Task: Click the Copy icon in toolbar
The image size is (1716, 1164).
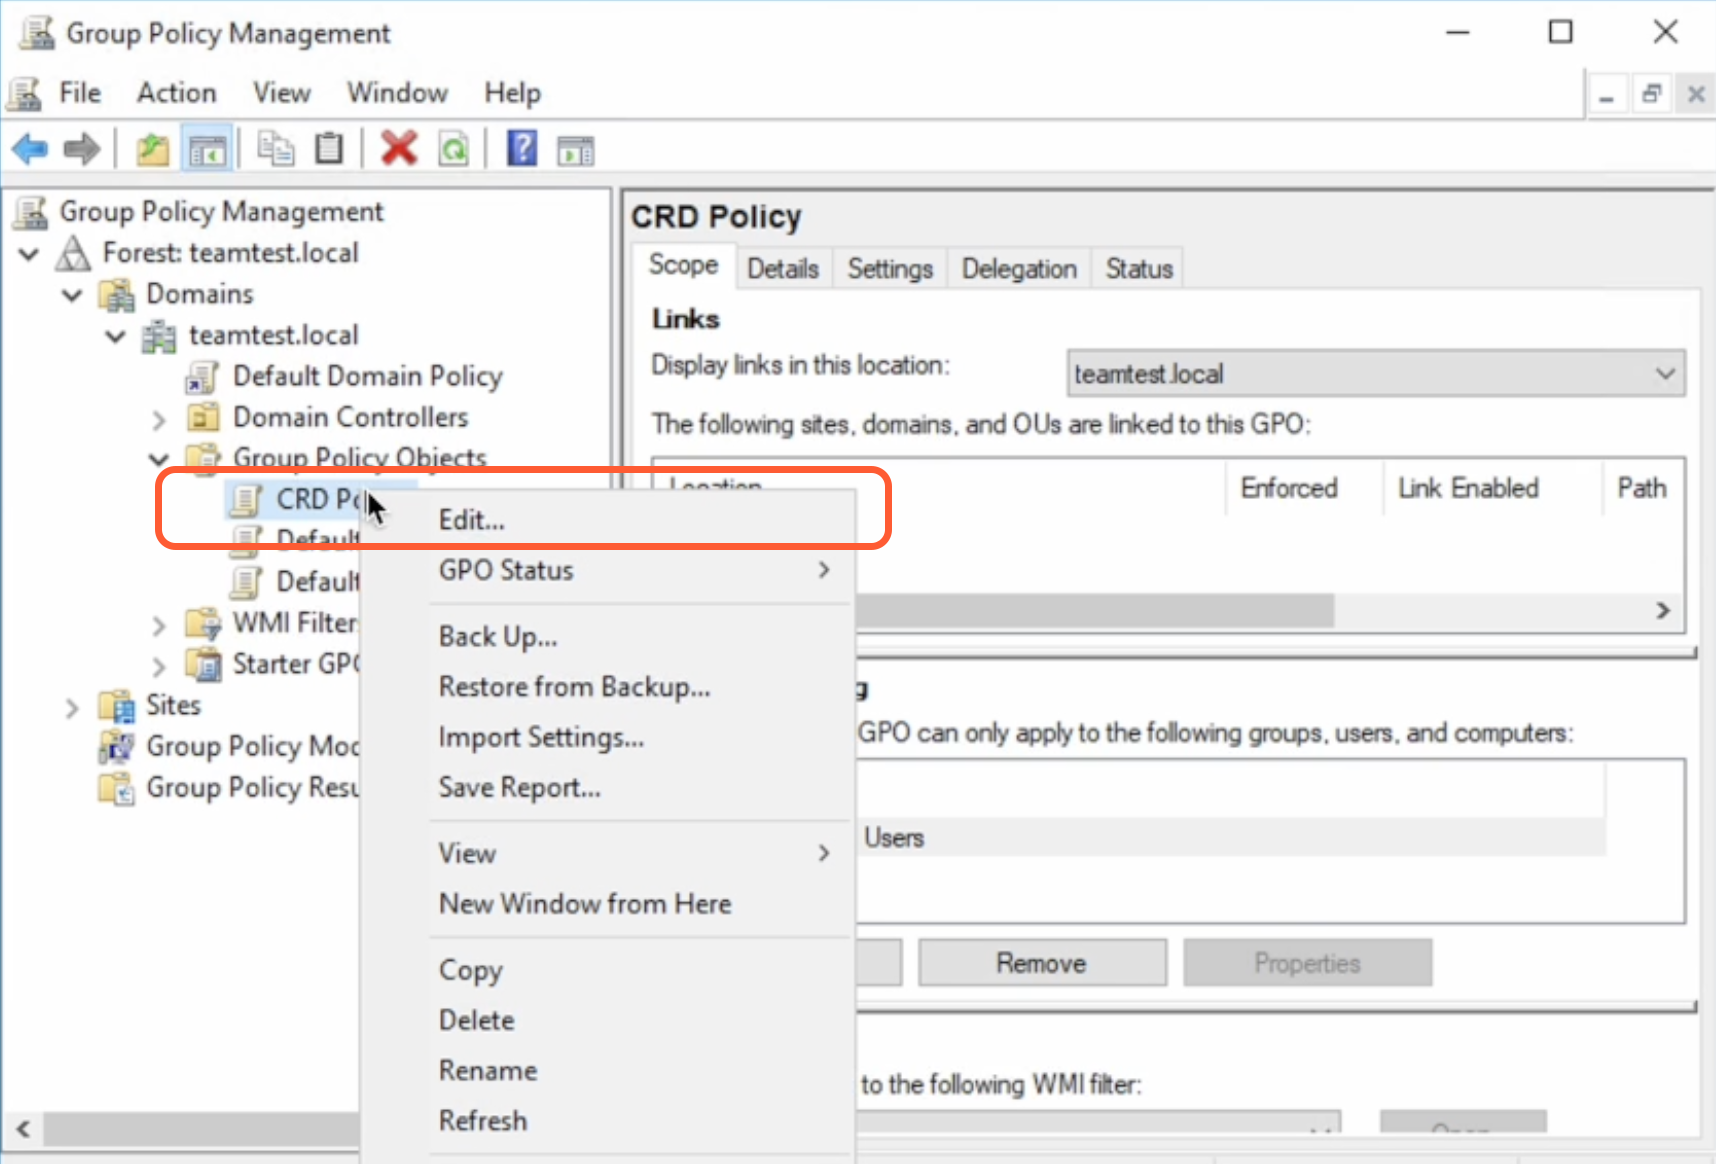Action: pyautogui.click(x=275, y=150)
